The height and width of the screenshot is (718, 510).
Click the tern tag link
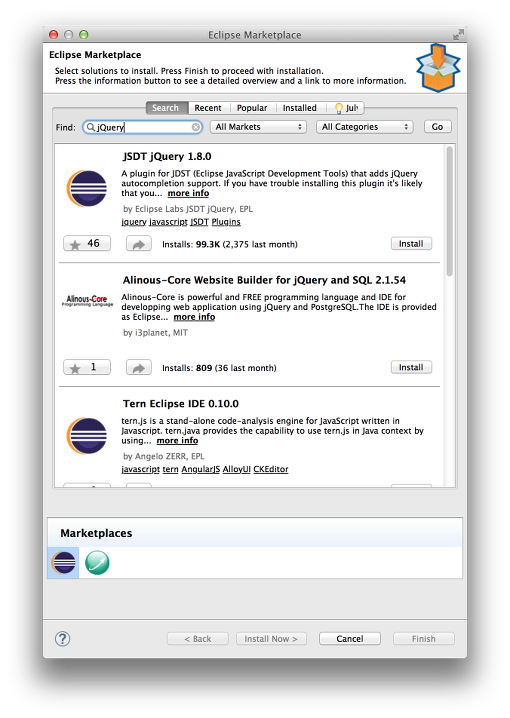[x=170, y=469]
